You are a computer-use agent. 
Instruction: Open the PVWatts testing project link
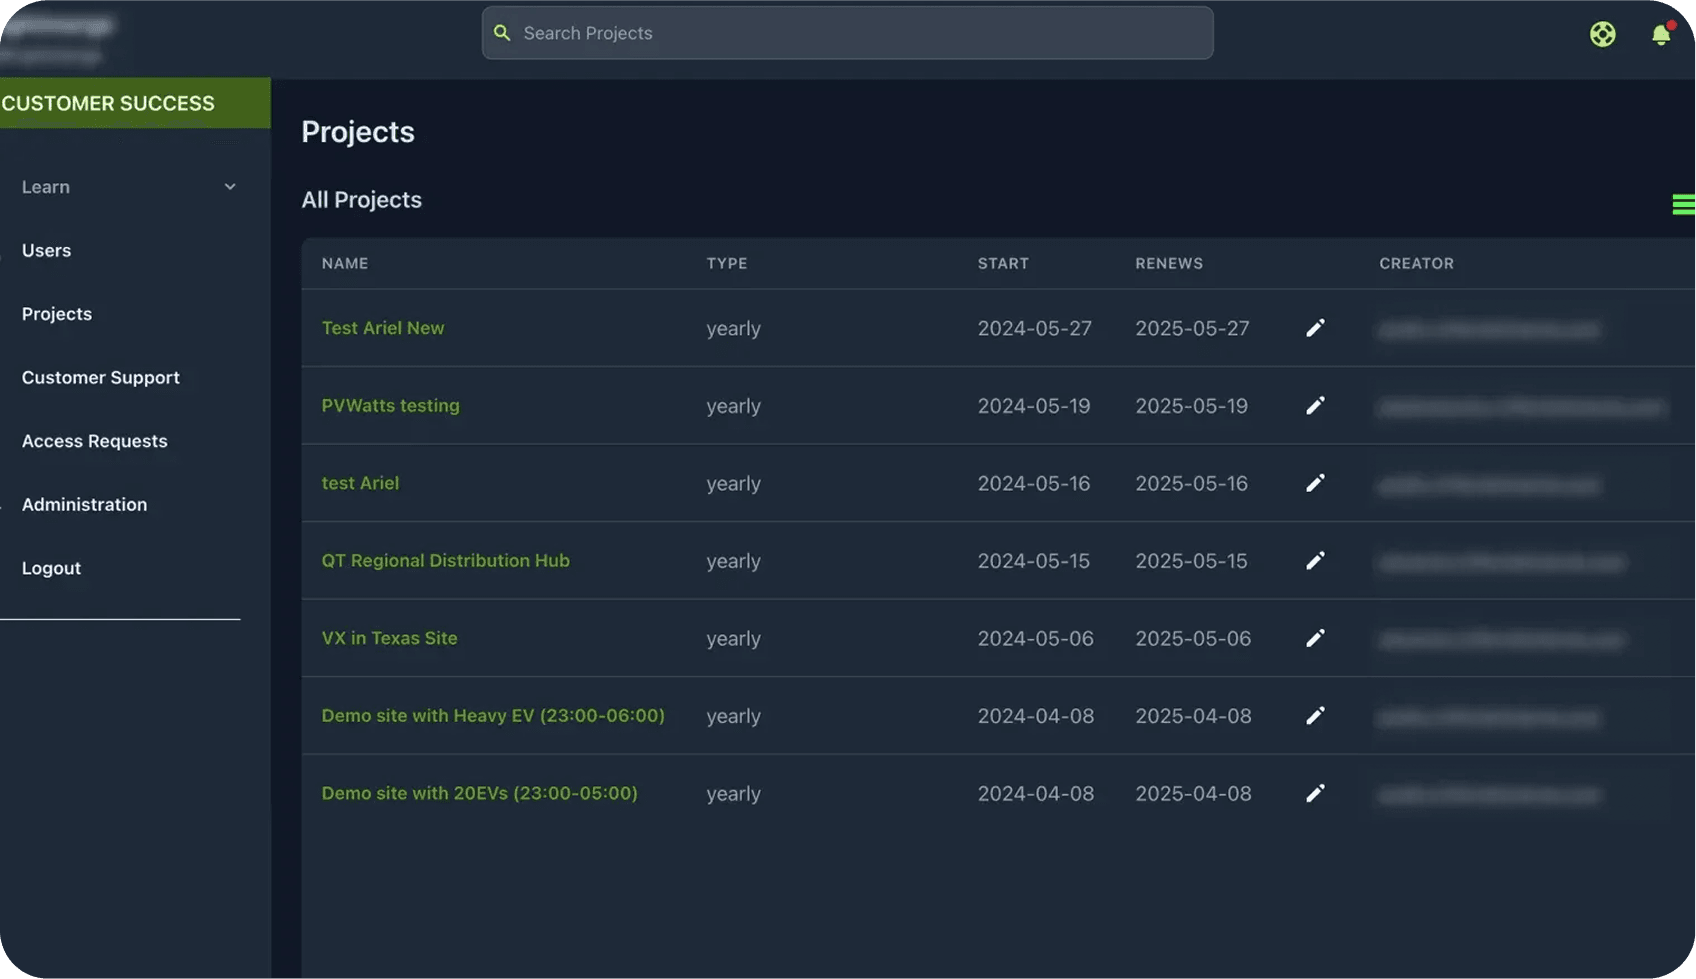(390, 405)
